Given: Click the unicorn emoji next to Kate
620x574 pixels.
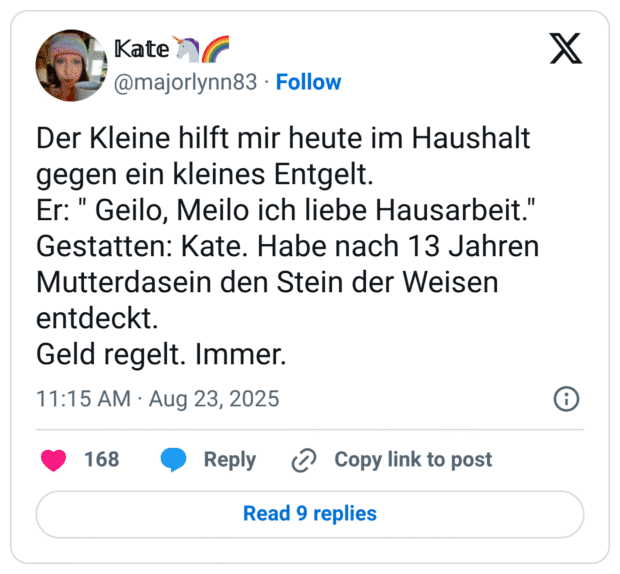Looking at the screenshot, I should click(188, 47).
